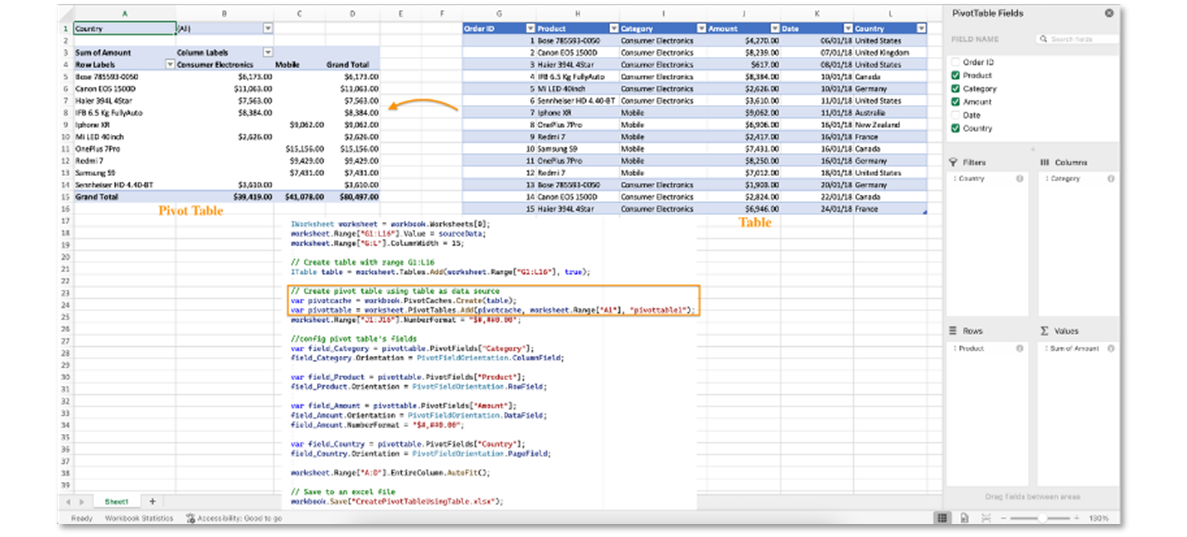This screenshot has width=1187, height=537.
Task: Close the PivotTable Fields pane
Action: click(1109, 13)
